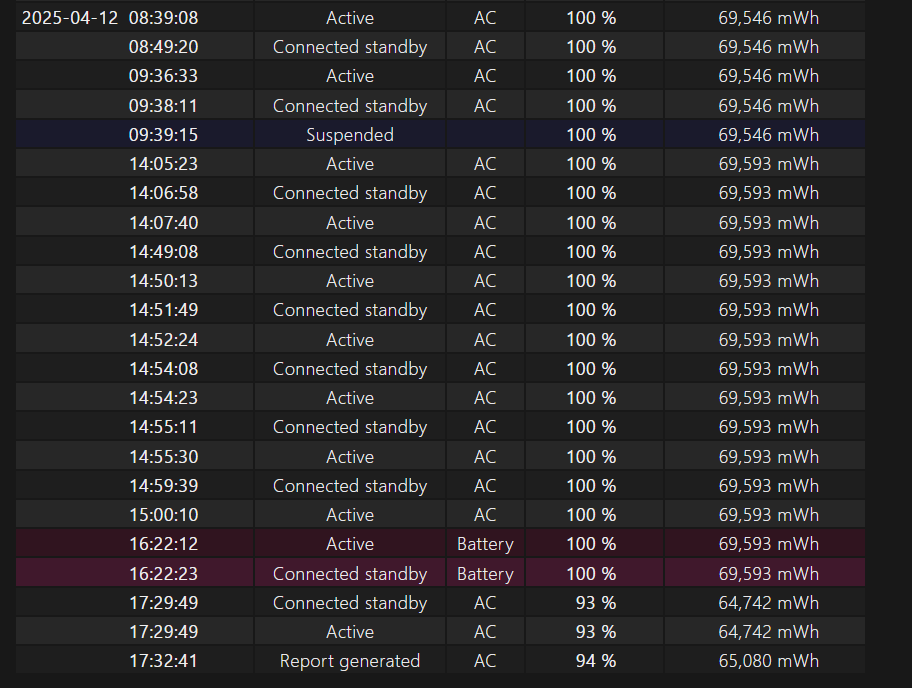Select the 14:59:39 timestamp cell
This screenshot has height=688, width=912.
coord(163,486)
